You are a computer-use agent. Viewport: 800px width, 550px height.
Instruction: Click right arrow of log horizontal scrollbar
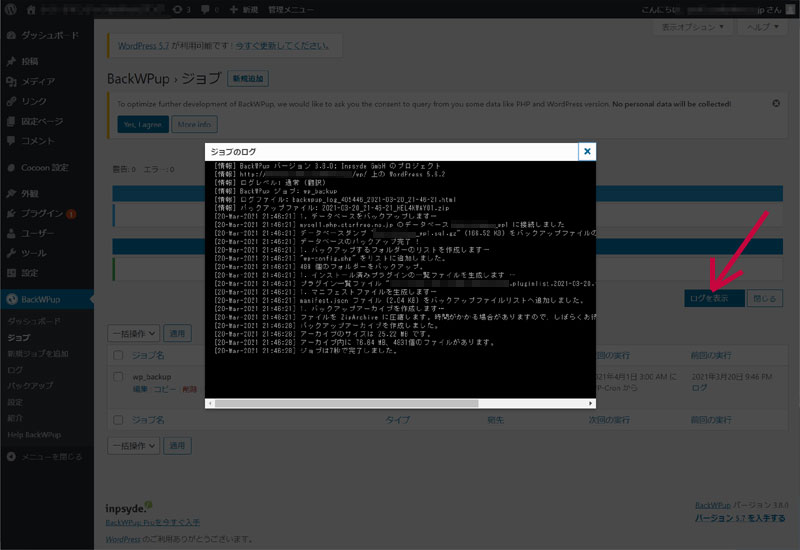pyautogui.click(x=591, y=404)
